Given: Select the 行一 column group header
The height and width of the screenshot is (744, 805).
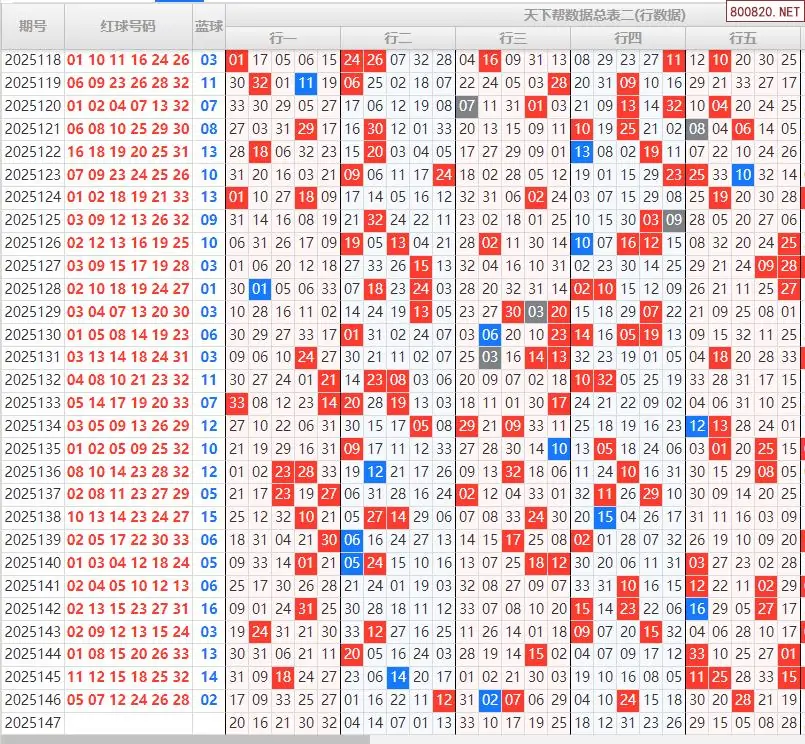Looking at the screenshot, I should tap(283, 38).
